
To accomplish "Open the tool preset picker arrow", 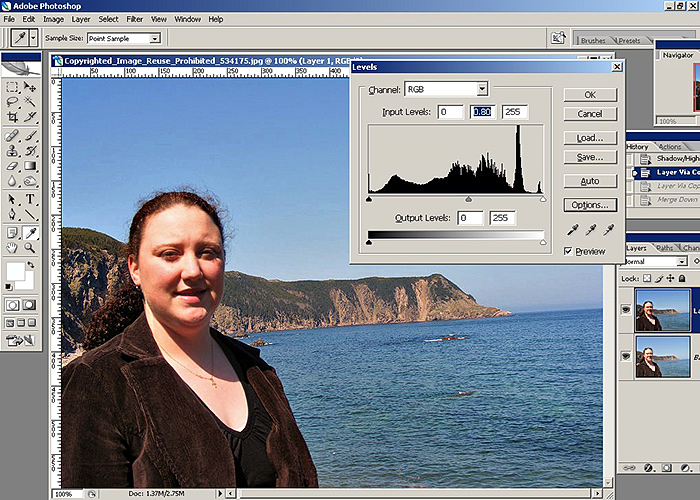I will (33, 38).
